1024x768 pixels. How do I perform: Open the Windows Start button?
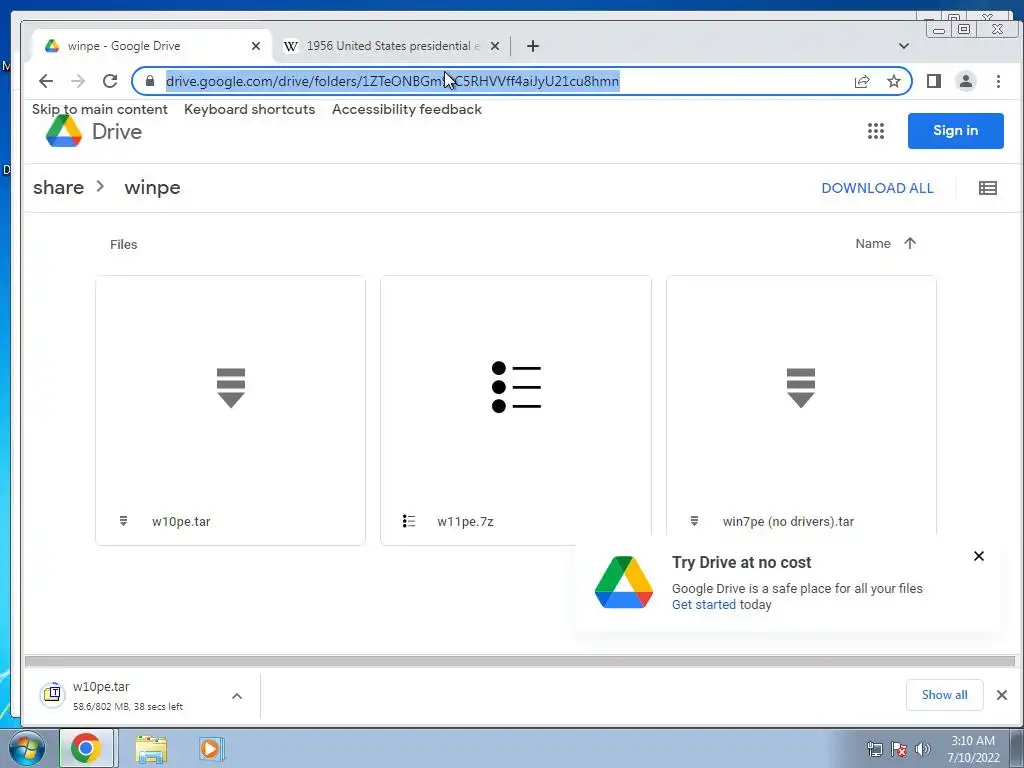[27, 748]
